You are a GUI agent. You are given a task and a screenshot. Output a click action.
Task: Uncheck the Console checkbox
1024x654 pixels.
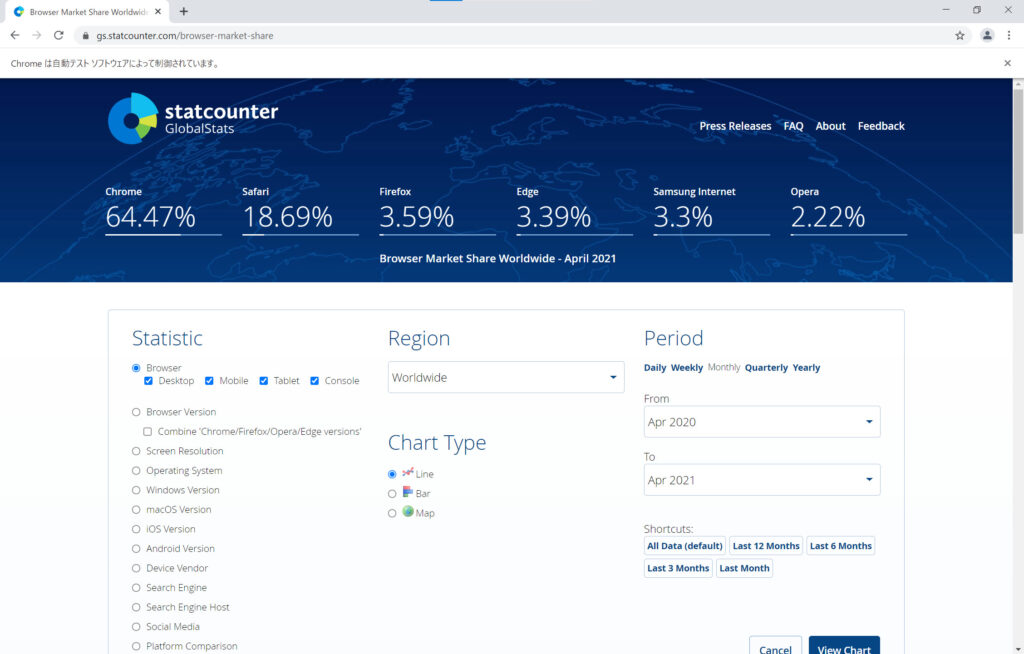[x=314, y=380]
